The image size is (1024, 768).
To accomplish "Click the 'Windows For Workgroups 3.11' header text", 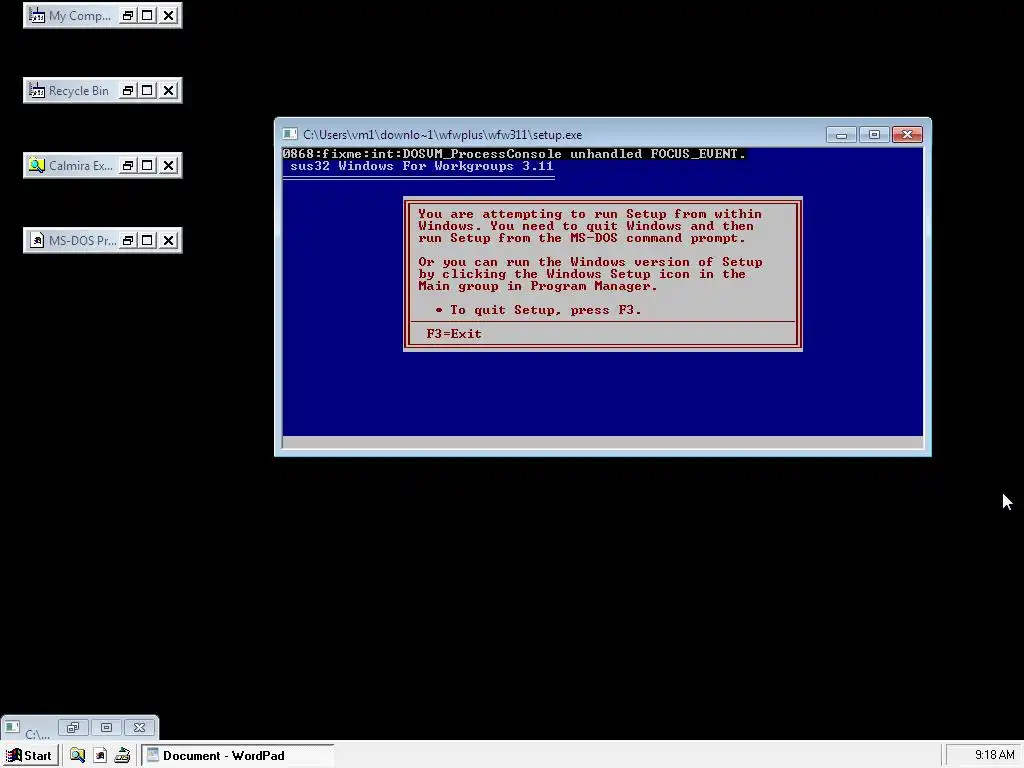I will point(445,166).
